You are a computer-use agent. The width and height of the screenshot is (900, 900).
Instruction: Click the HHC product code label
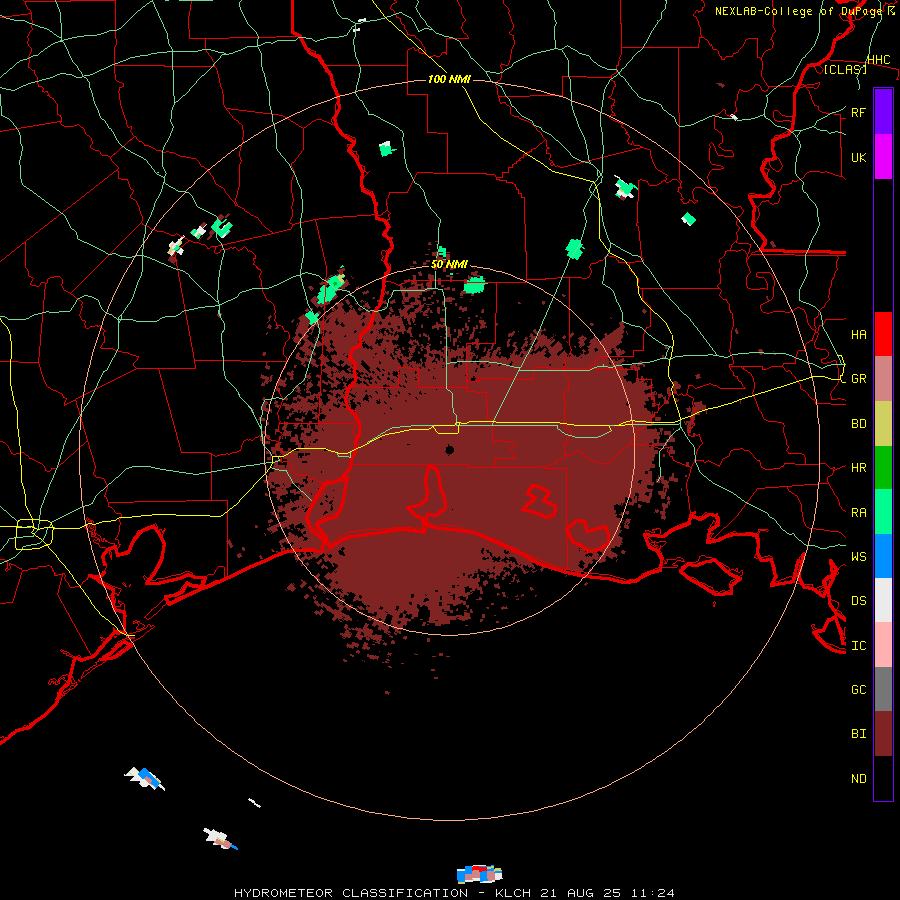tap(878, 60)
